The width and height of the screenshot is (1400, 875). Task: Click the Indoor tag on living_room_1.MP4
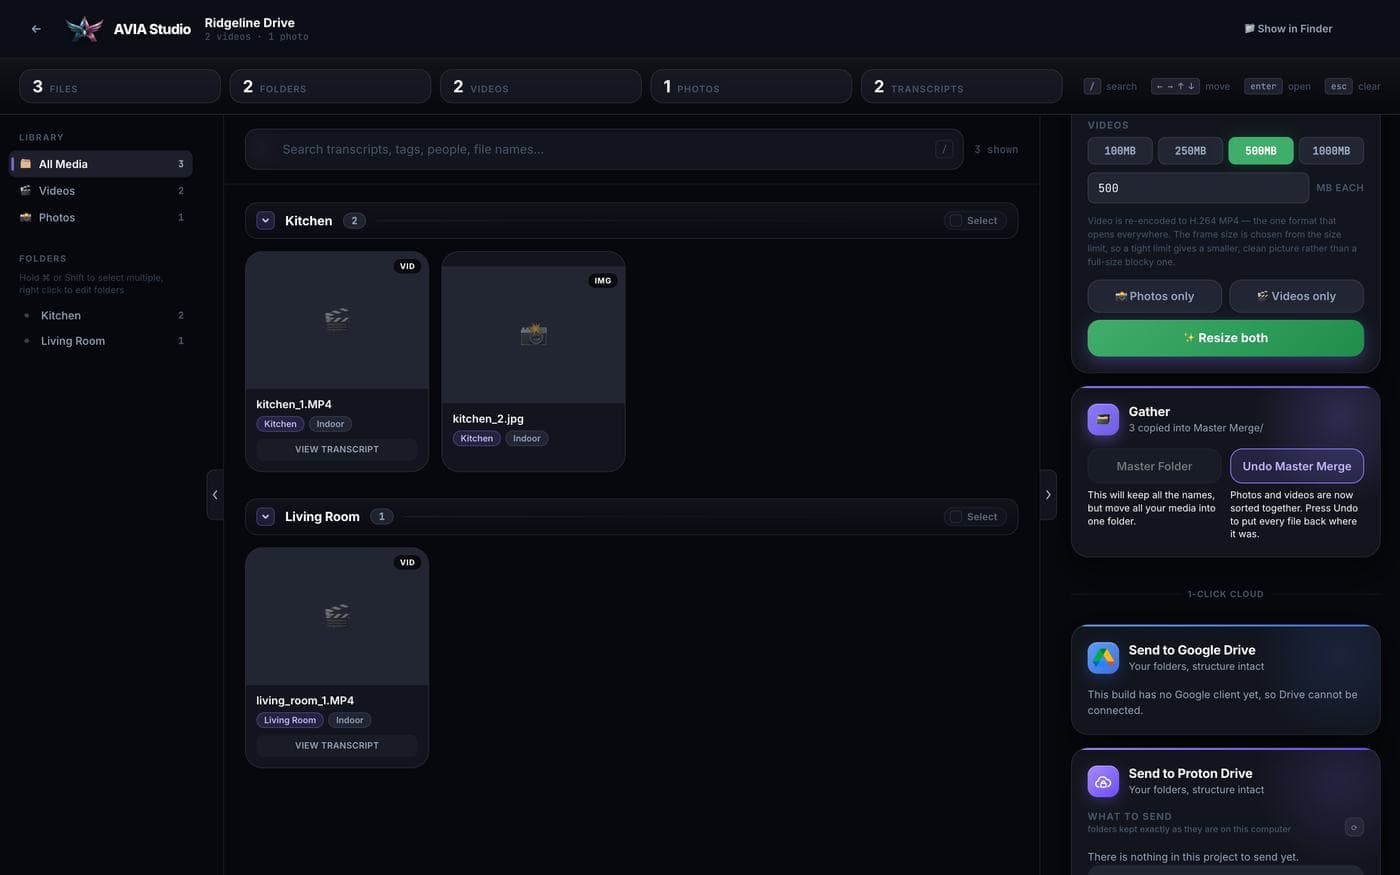[x=350, y=721]
